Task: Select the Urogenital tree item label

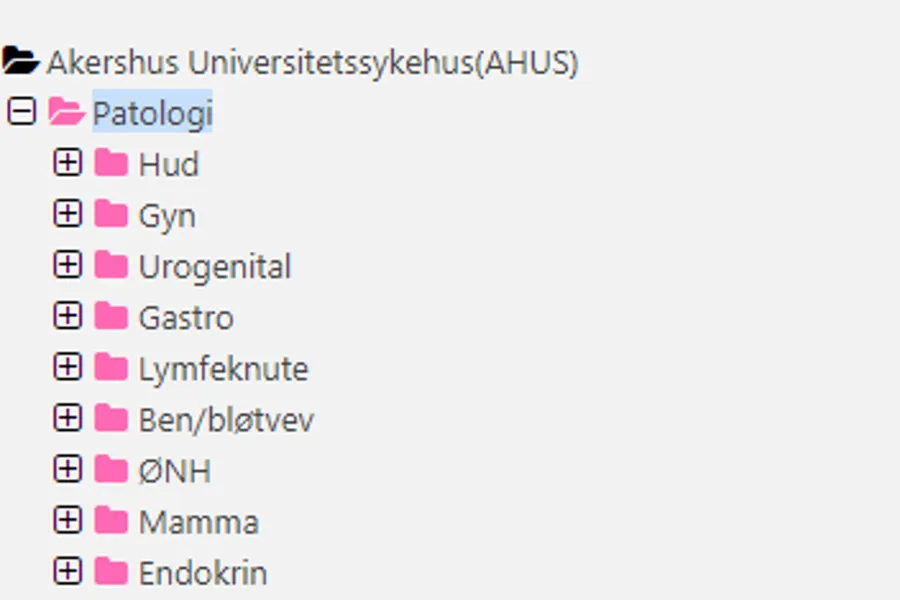Action: [x=215, y=267]
